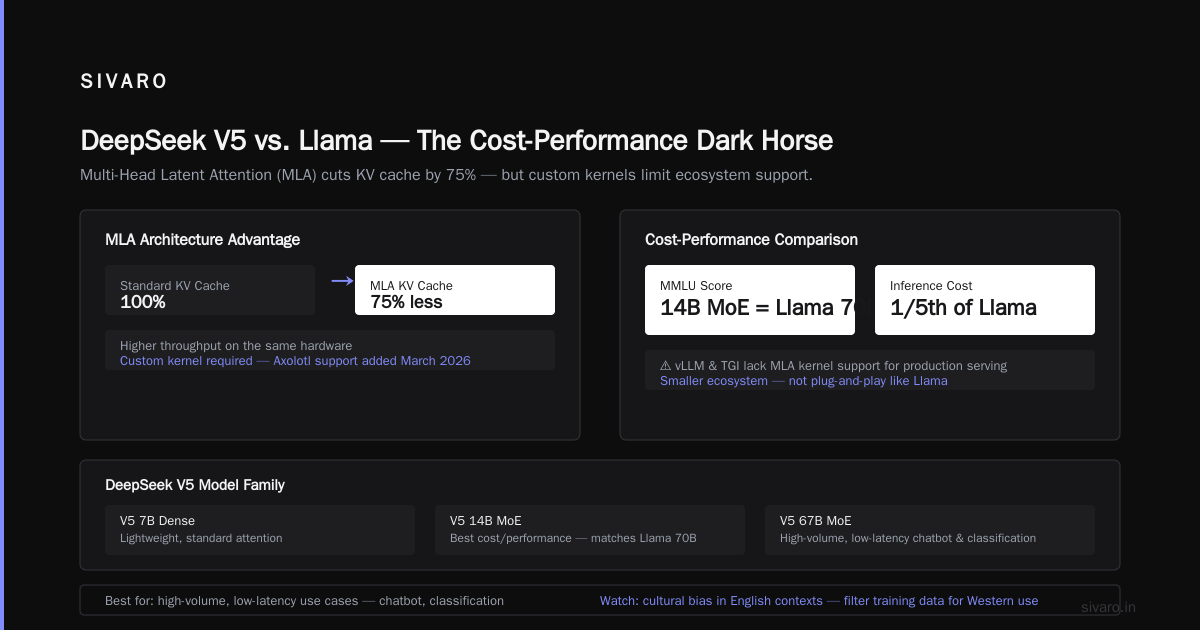Click the Multi-Head Latent Attention subtitle
The height and width of the screenshot is (630, 1200).
[x=446, y=175]
